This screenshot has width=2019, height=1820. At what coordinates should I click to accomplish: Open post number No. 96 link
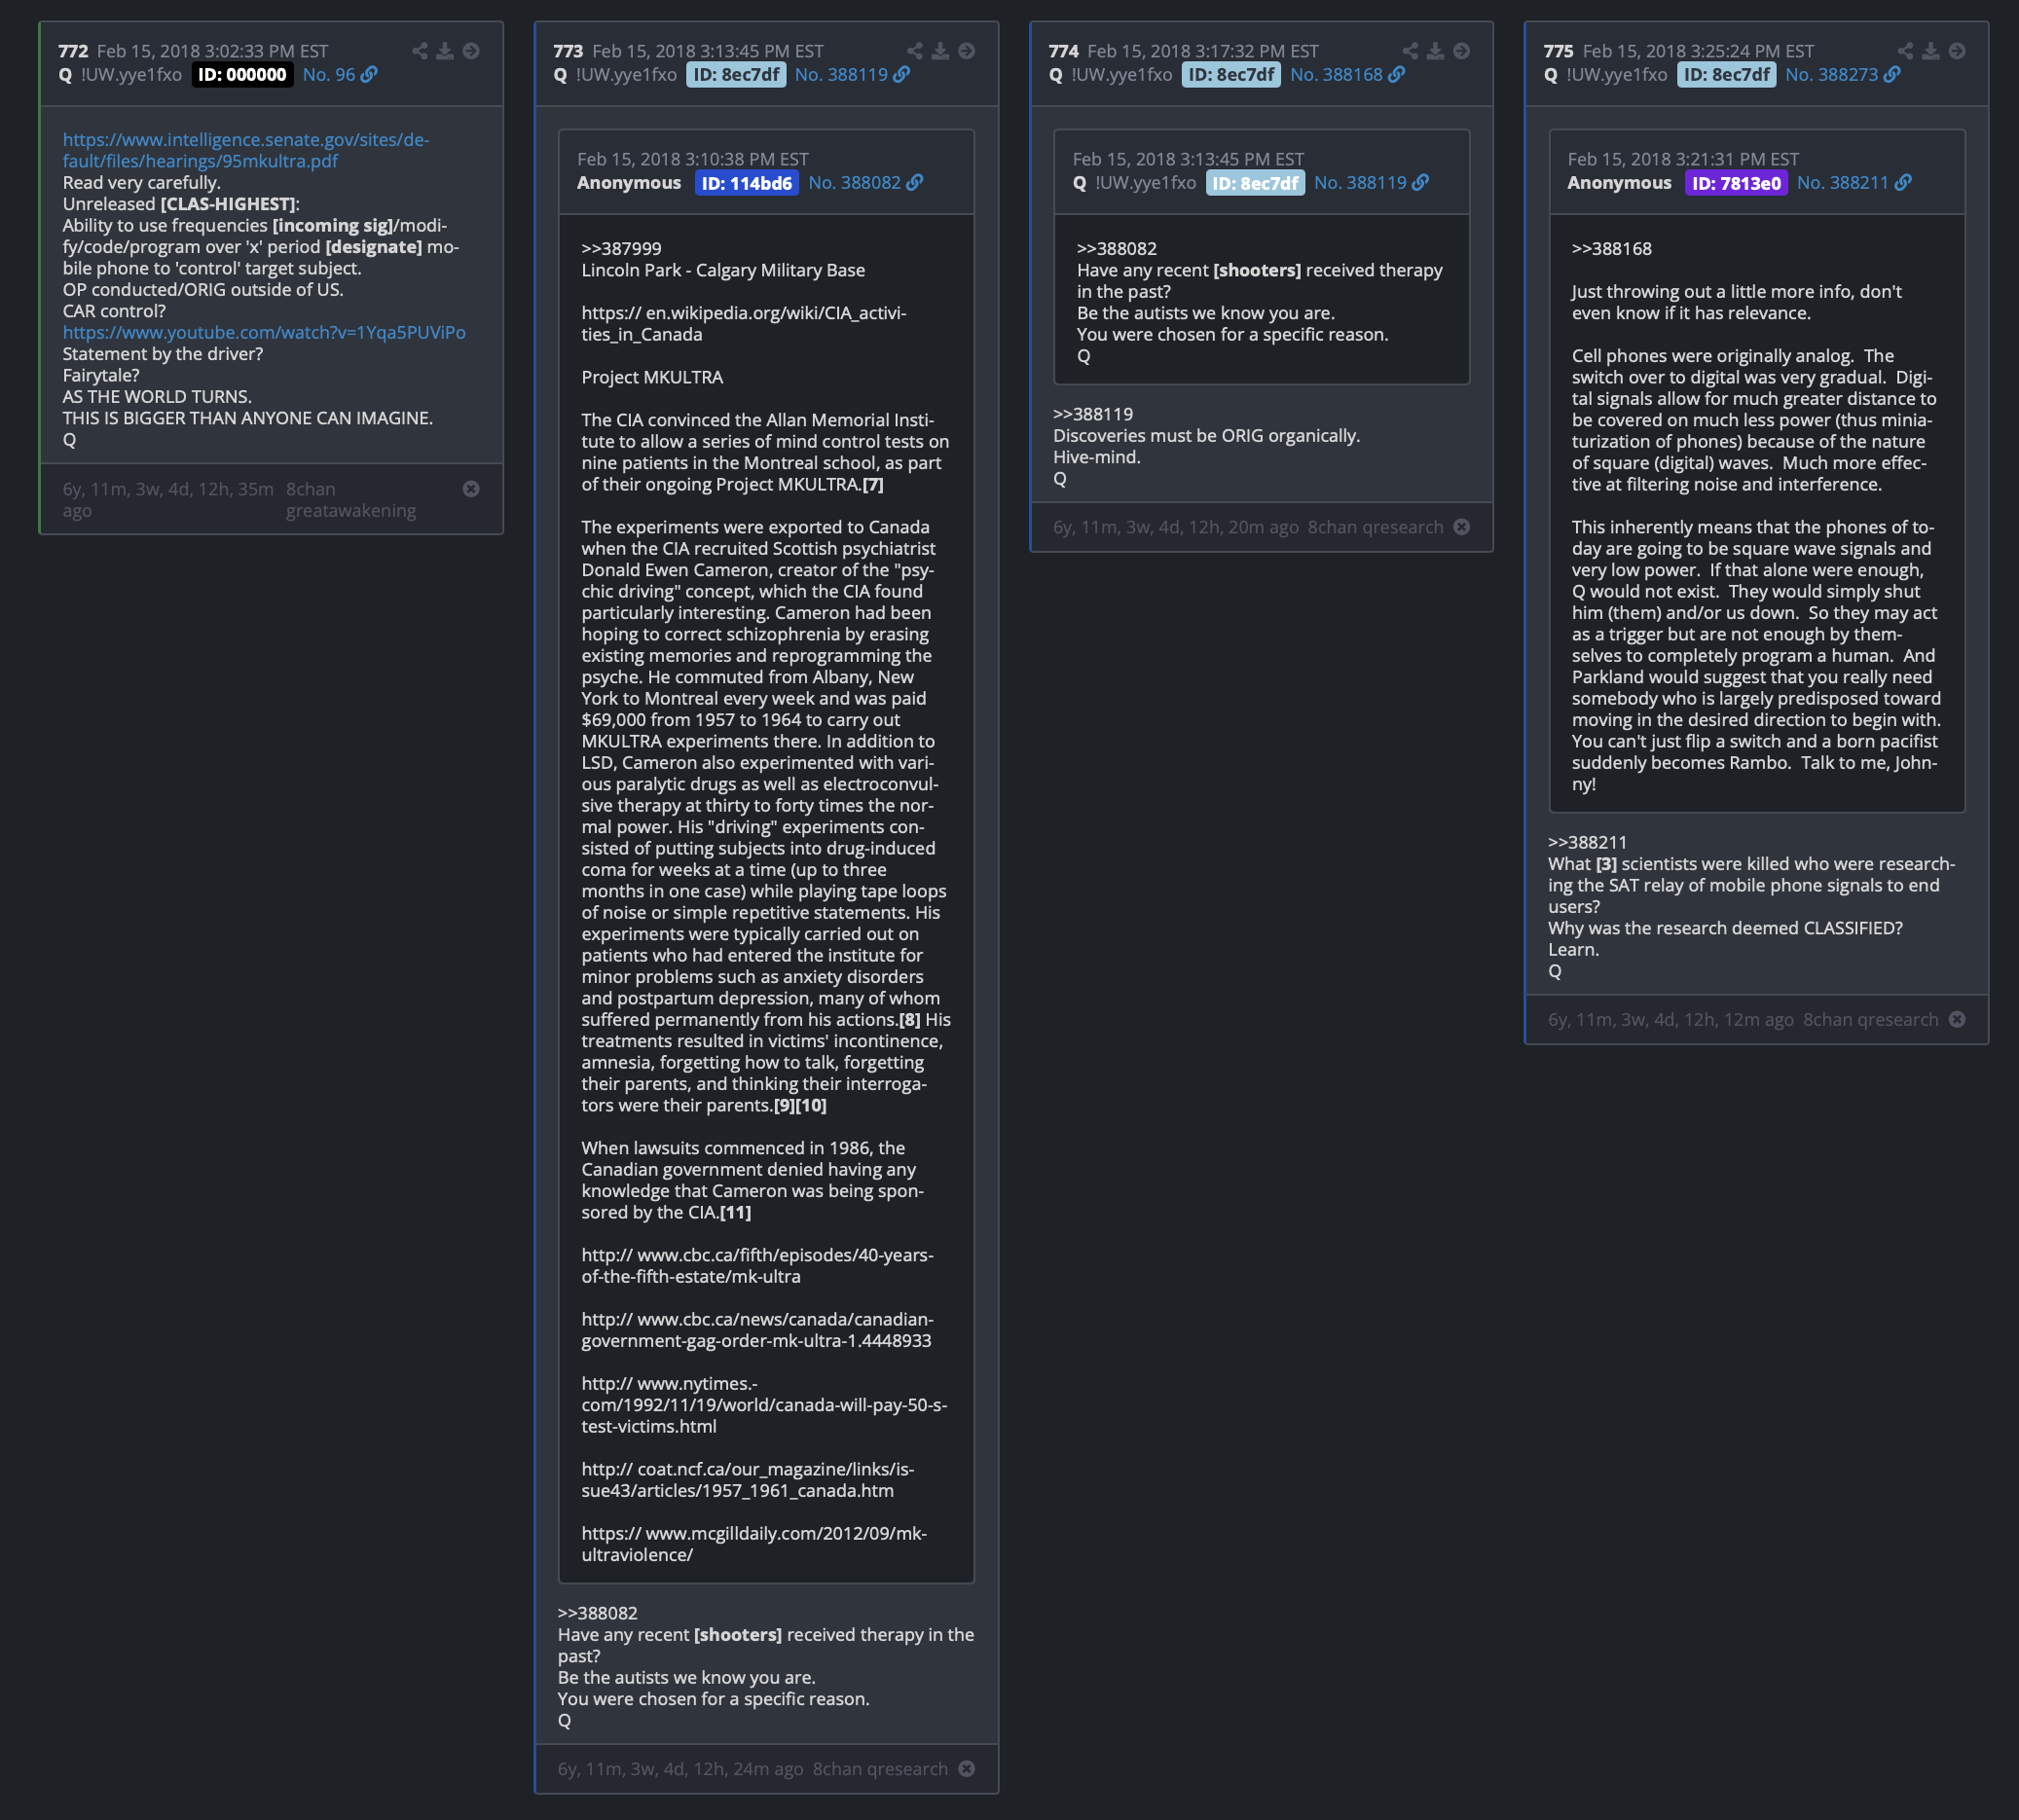tap(329, 75)
